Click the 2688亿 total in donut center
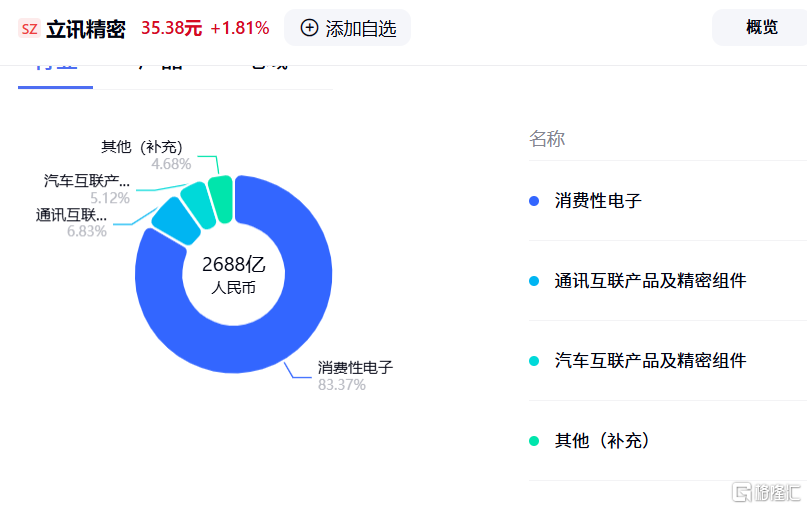The width and height of the screenshot is (807, 509). (x=234, y=264)
